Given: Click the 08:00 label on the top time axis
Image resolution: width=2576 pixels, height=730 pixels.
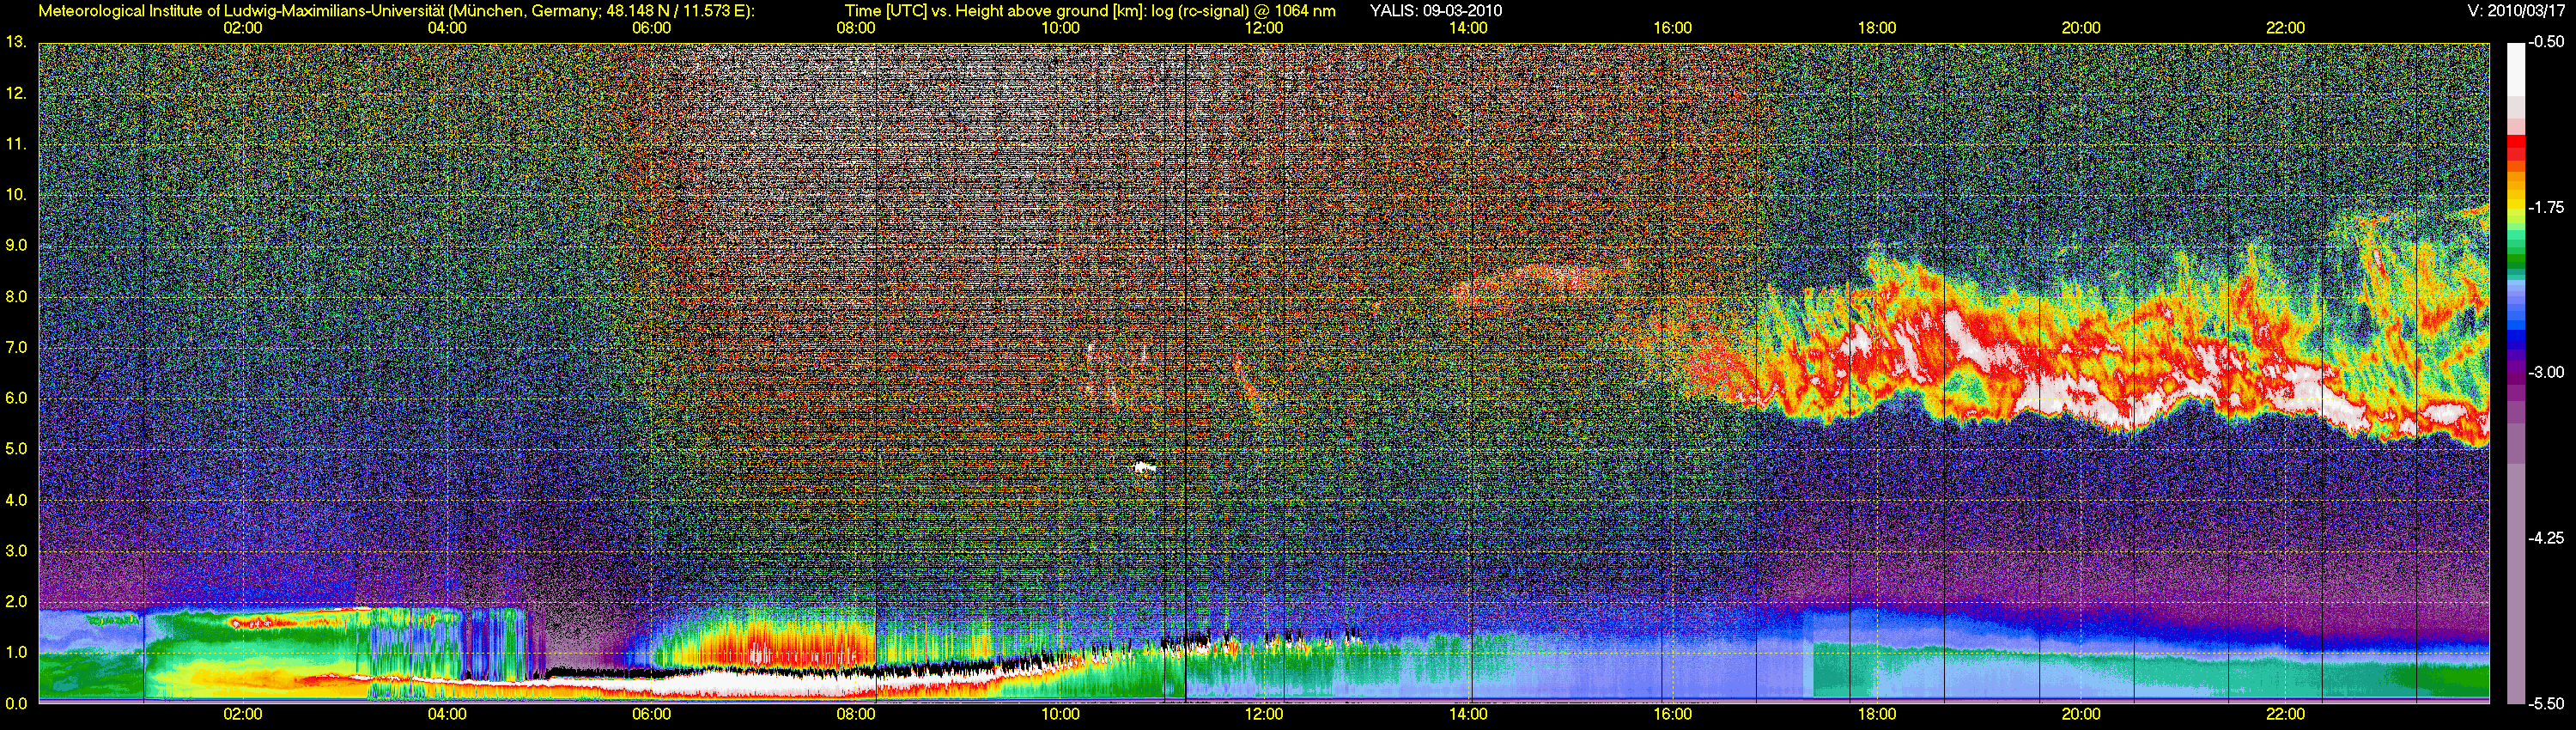Looking at the screenshot, I should pyautogui.click(x=856, y=28).
